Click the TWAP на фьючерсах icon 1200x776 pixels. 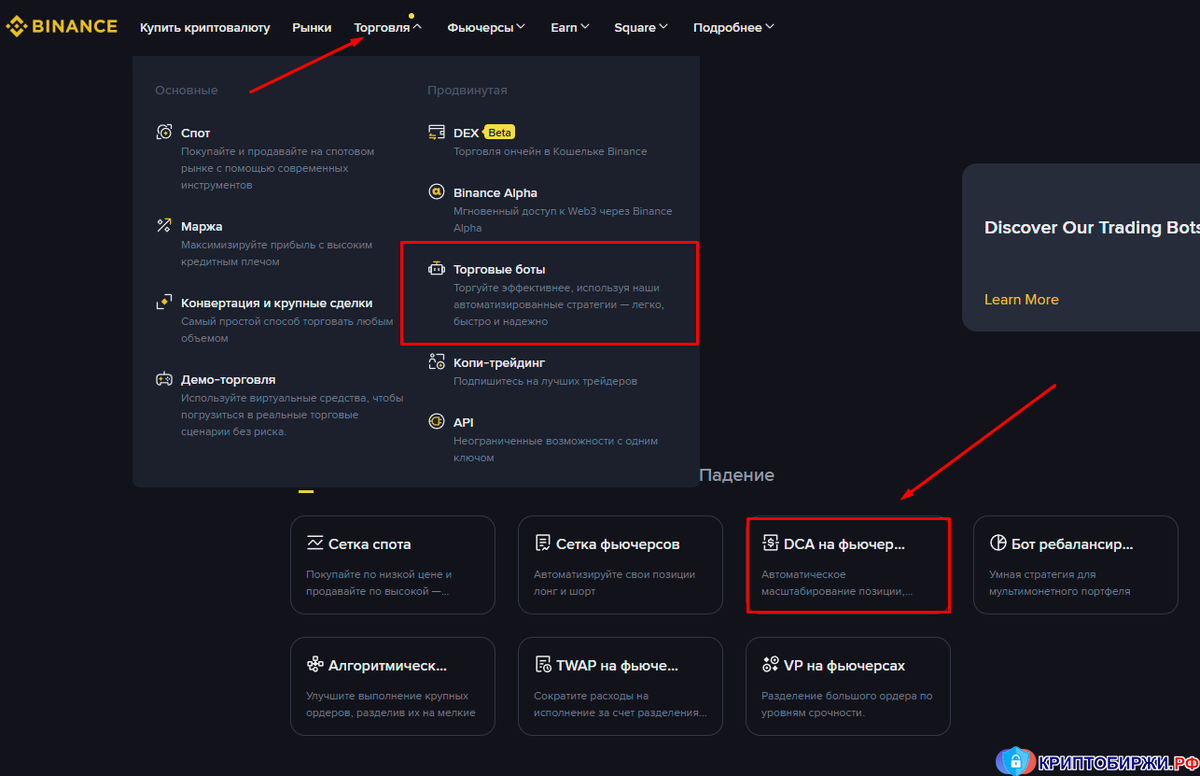click(543, 664)
